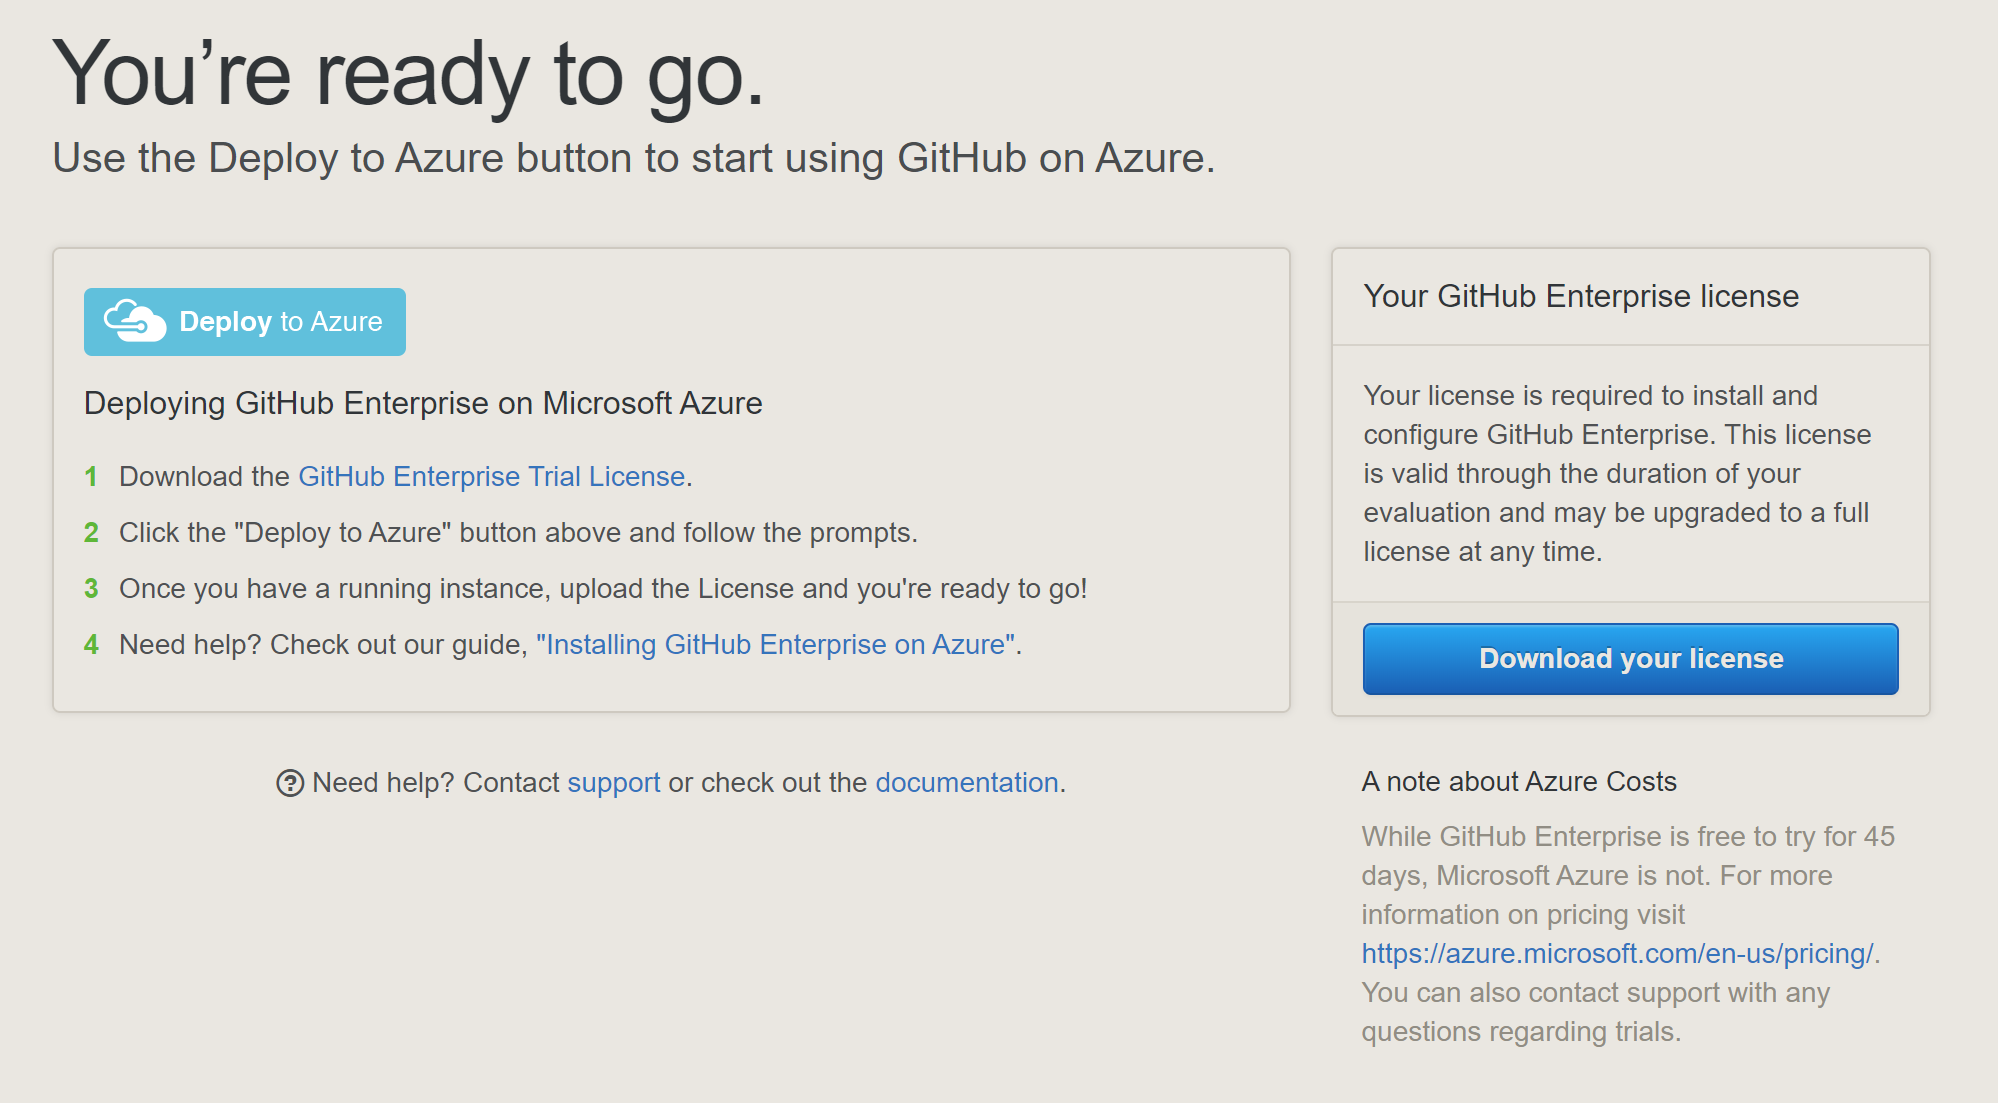Click the question mark help icon
This screenshot has width=1998, height=1103.
pyautogui.click(x=290, y=783)
